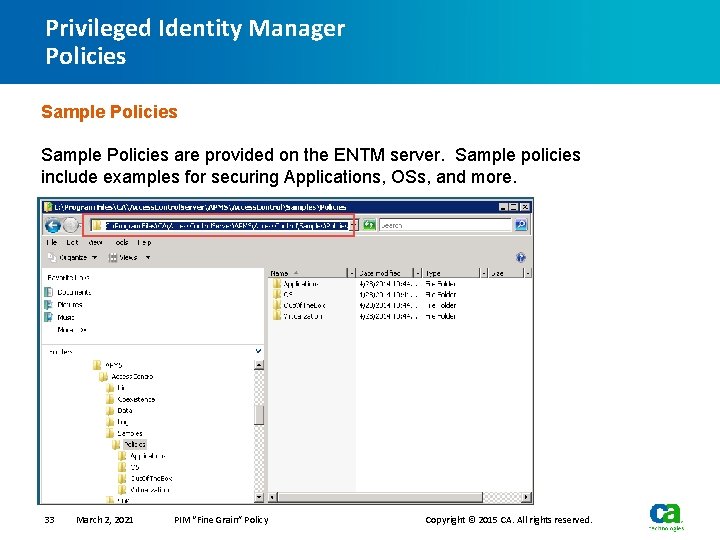Click the 'Sample Policies' orange heading
This screenshot has height=540, width=720.
[109, 112]
